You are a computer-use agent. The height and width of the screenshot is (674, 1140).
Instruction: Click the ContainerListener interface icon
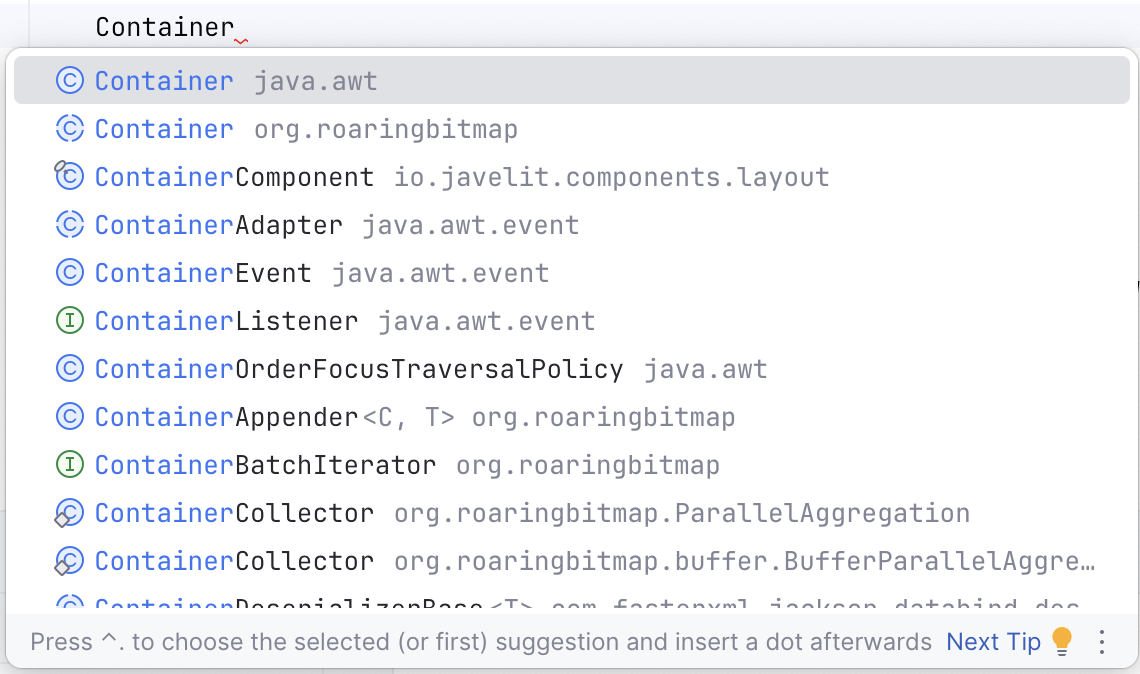point(69,321)
